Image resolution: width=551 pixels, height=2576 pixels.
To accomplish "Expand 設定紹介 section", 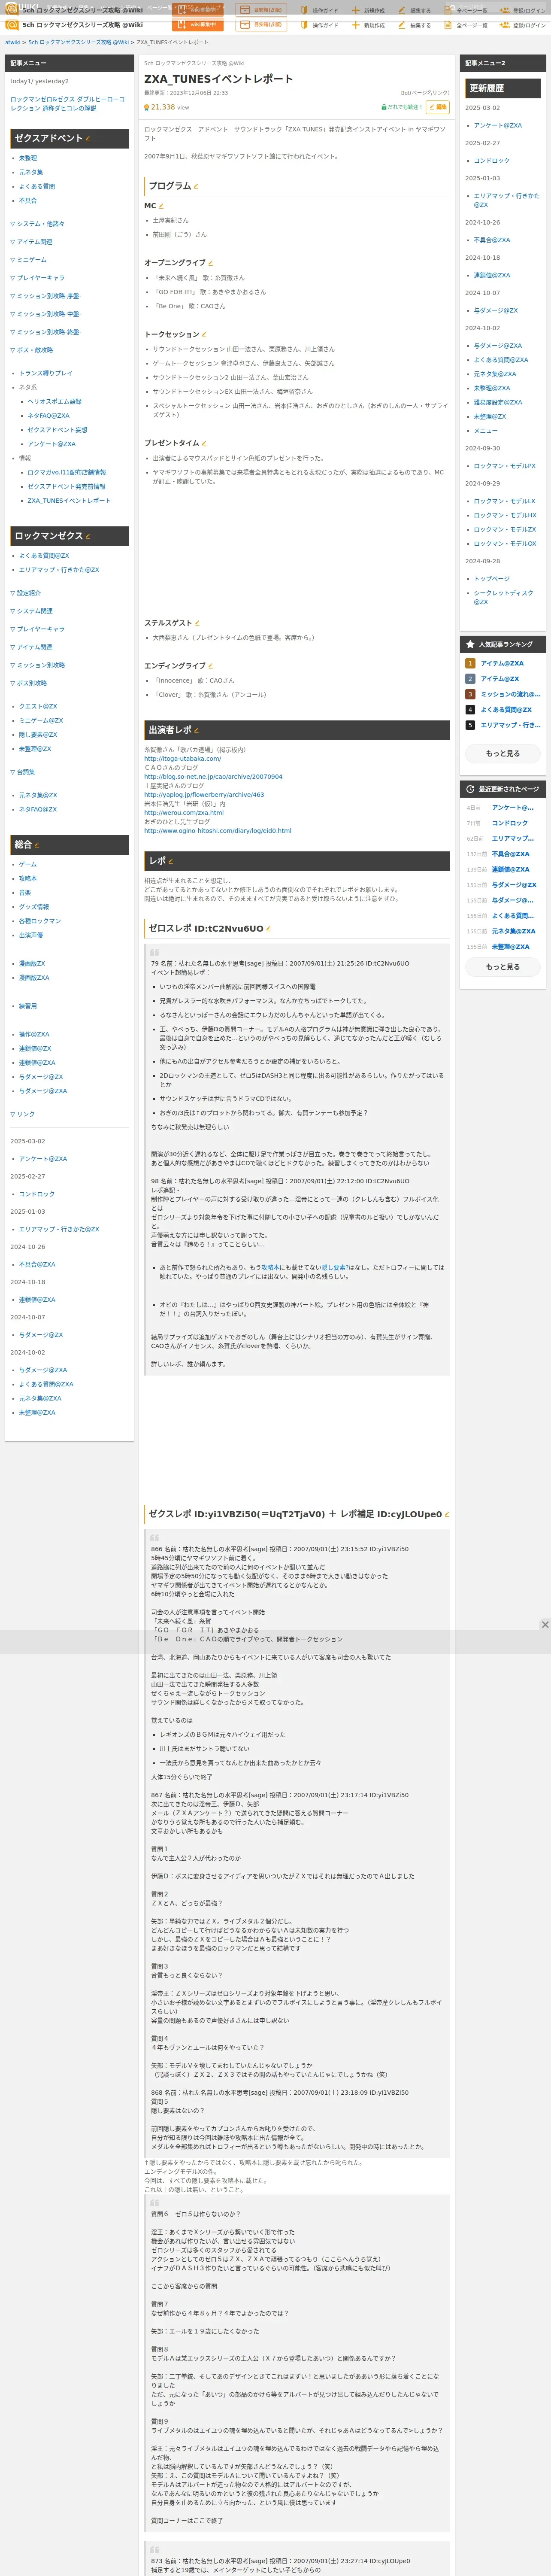I will (x=25, y=593).
